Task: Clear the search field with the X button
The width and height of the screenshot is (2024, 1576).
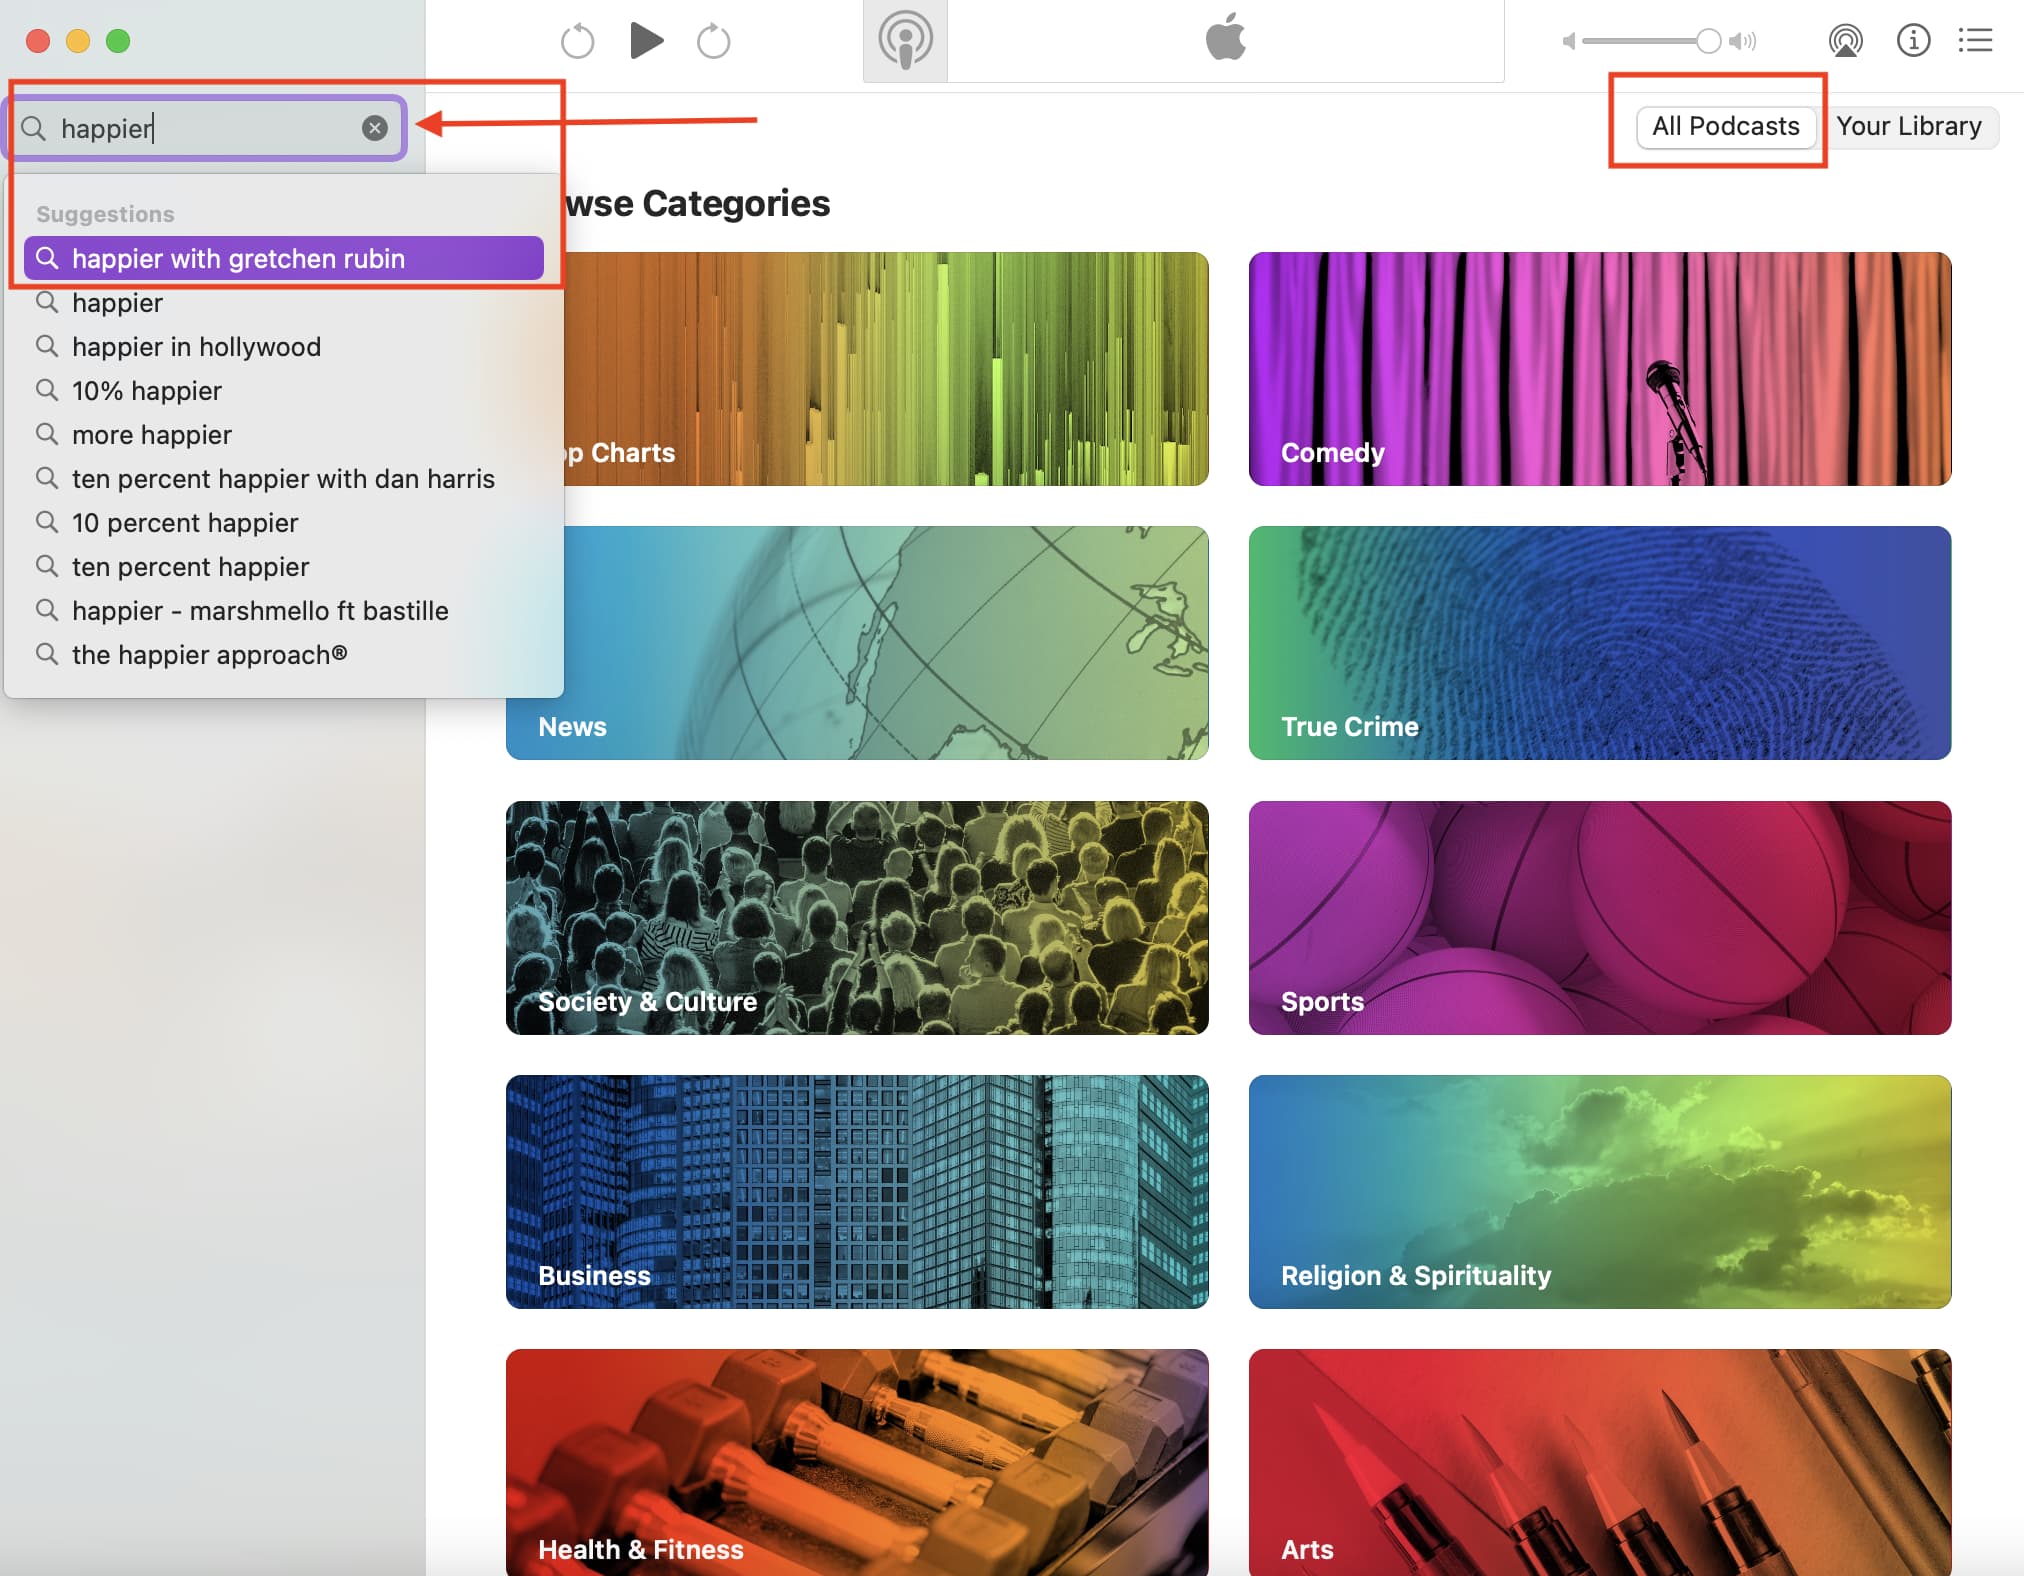Action: click(x=375, y=128)
